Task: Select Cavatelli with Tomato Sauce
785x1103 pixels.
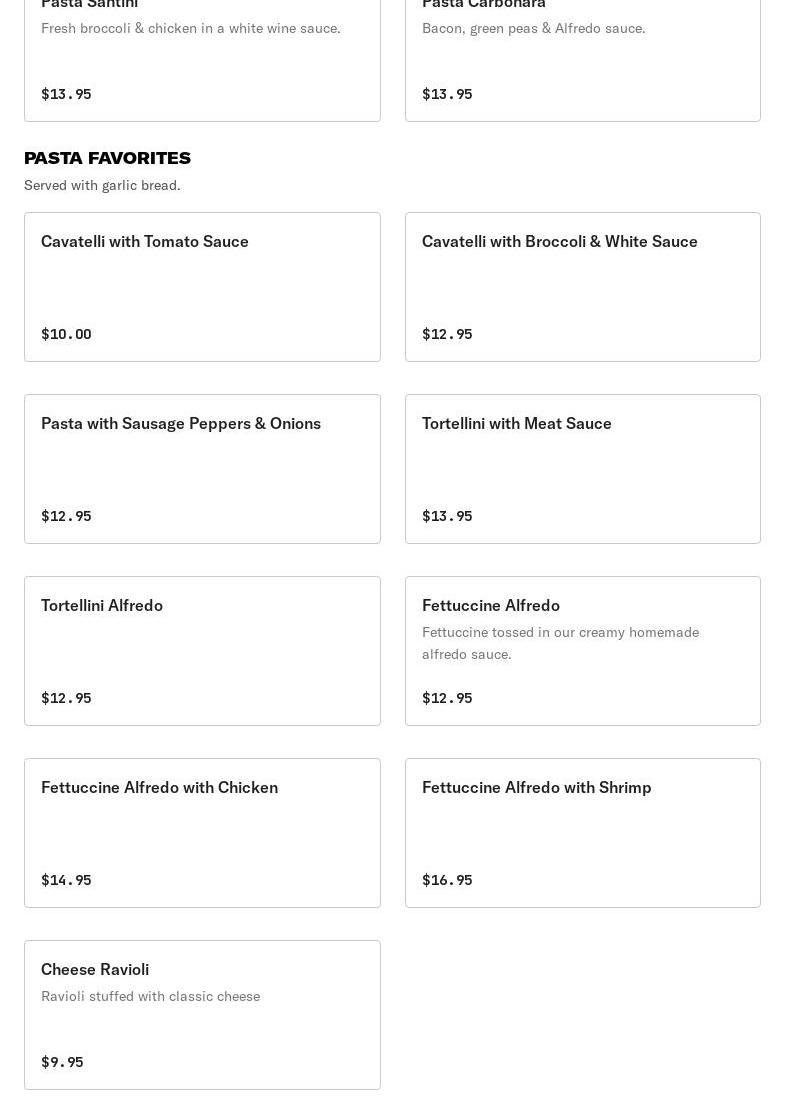Action: coord(203,287)
